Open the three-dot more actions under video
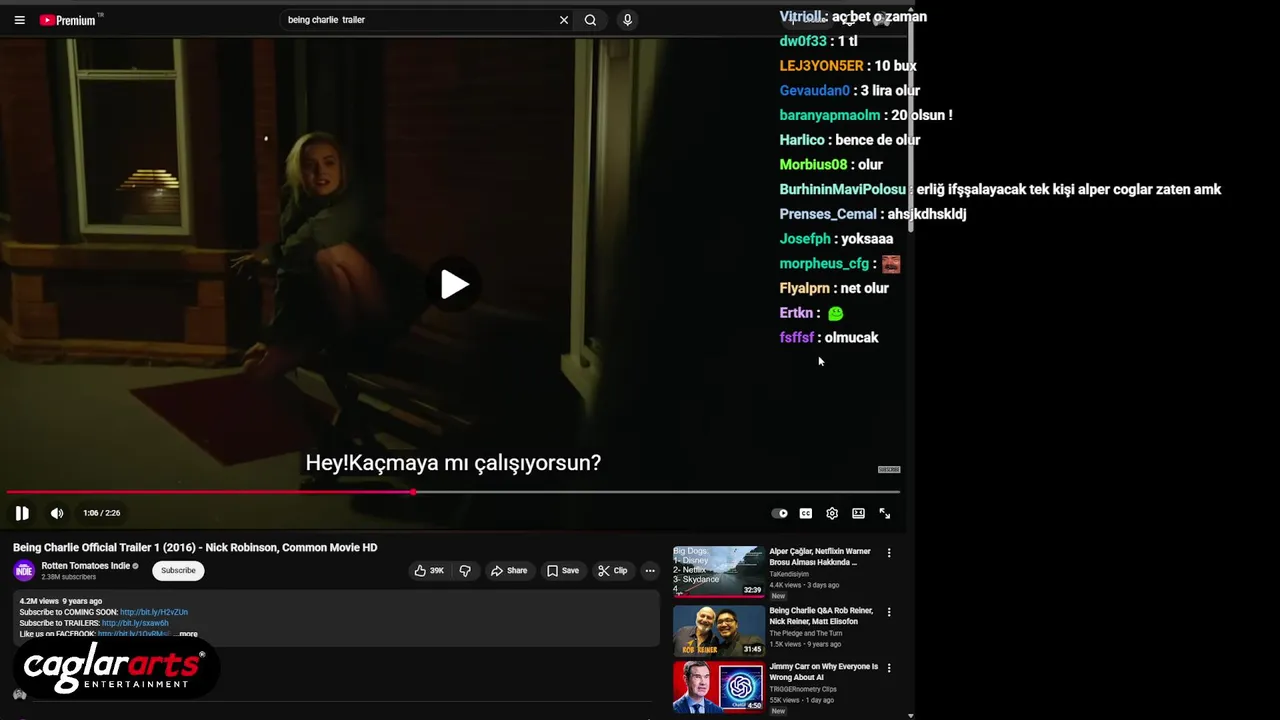The width and height of the screenshot is (1280, 720). (650, 571)
